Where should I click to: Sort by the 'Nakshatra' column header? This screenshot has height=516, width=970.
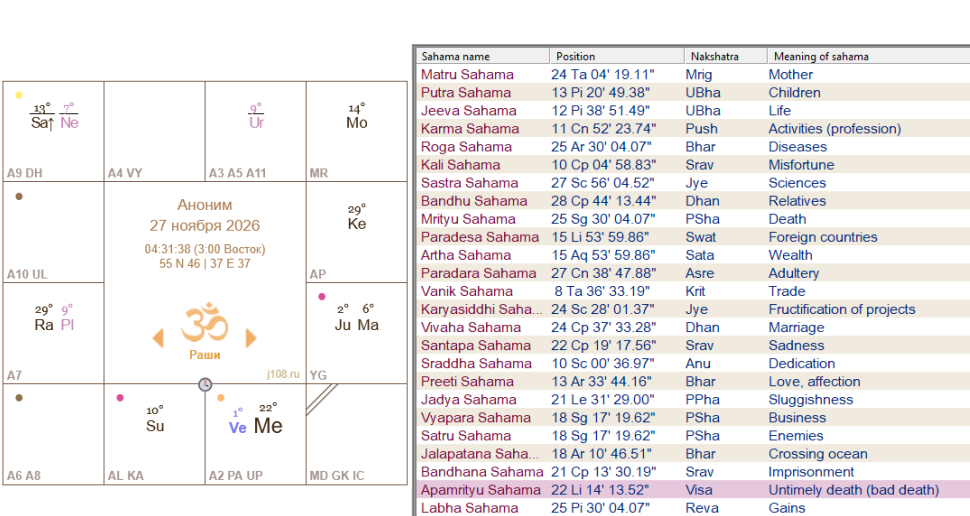pyautogui.click(x=726, y=56)
